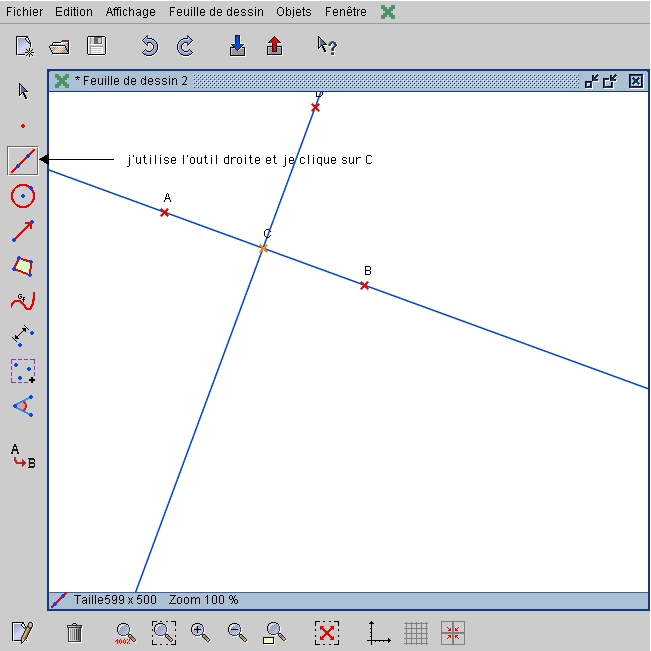Open the Objets menu
651x651 pixels.
coord(294,12)
